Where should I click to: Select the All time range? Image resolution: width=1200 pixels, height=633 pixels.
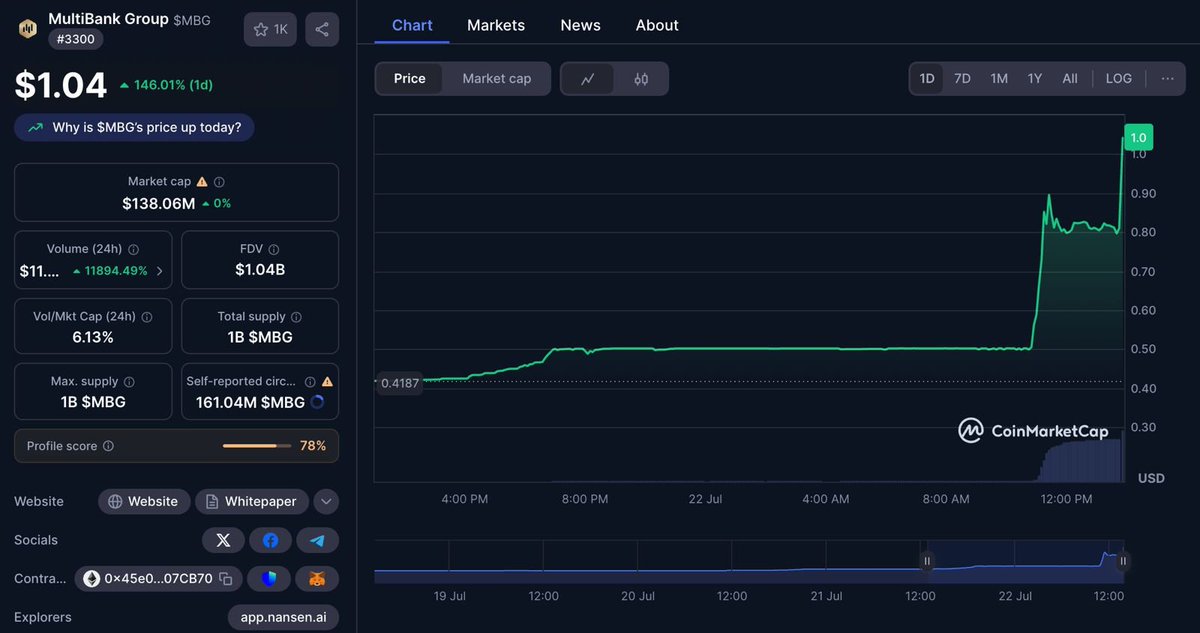click(1070, 78)
